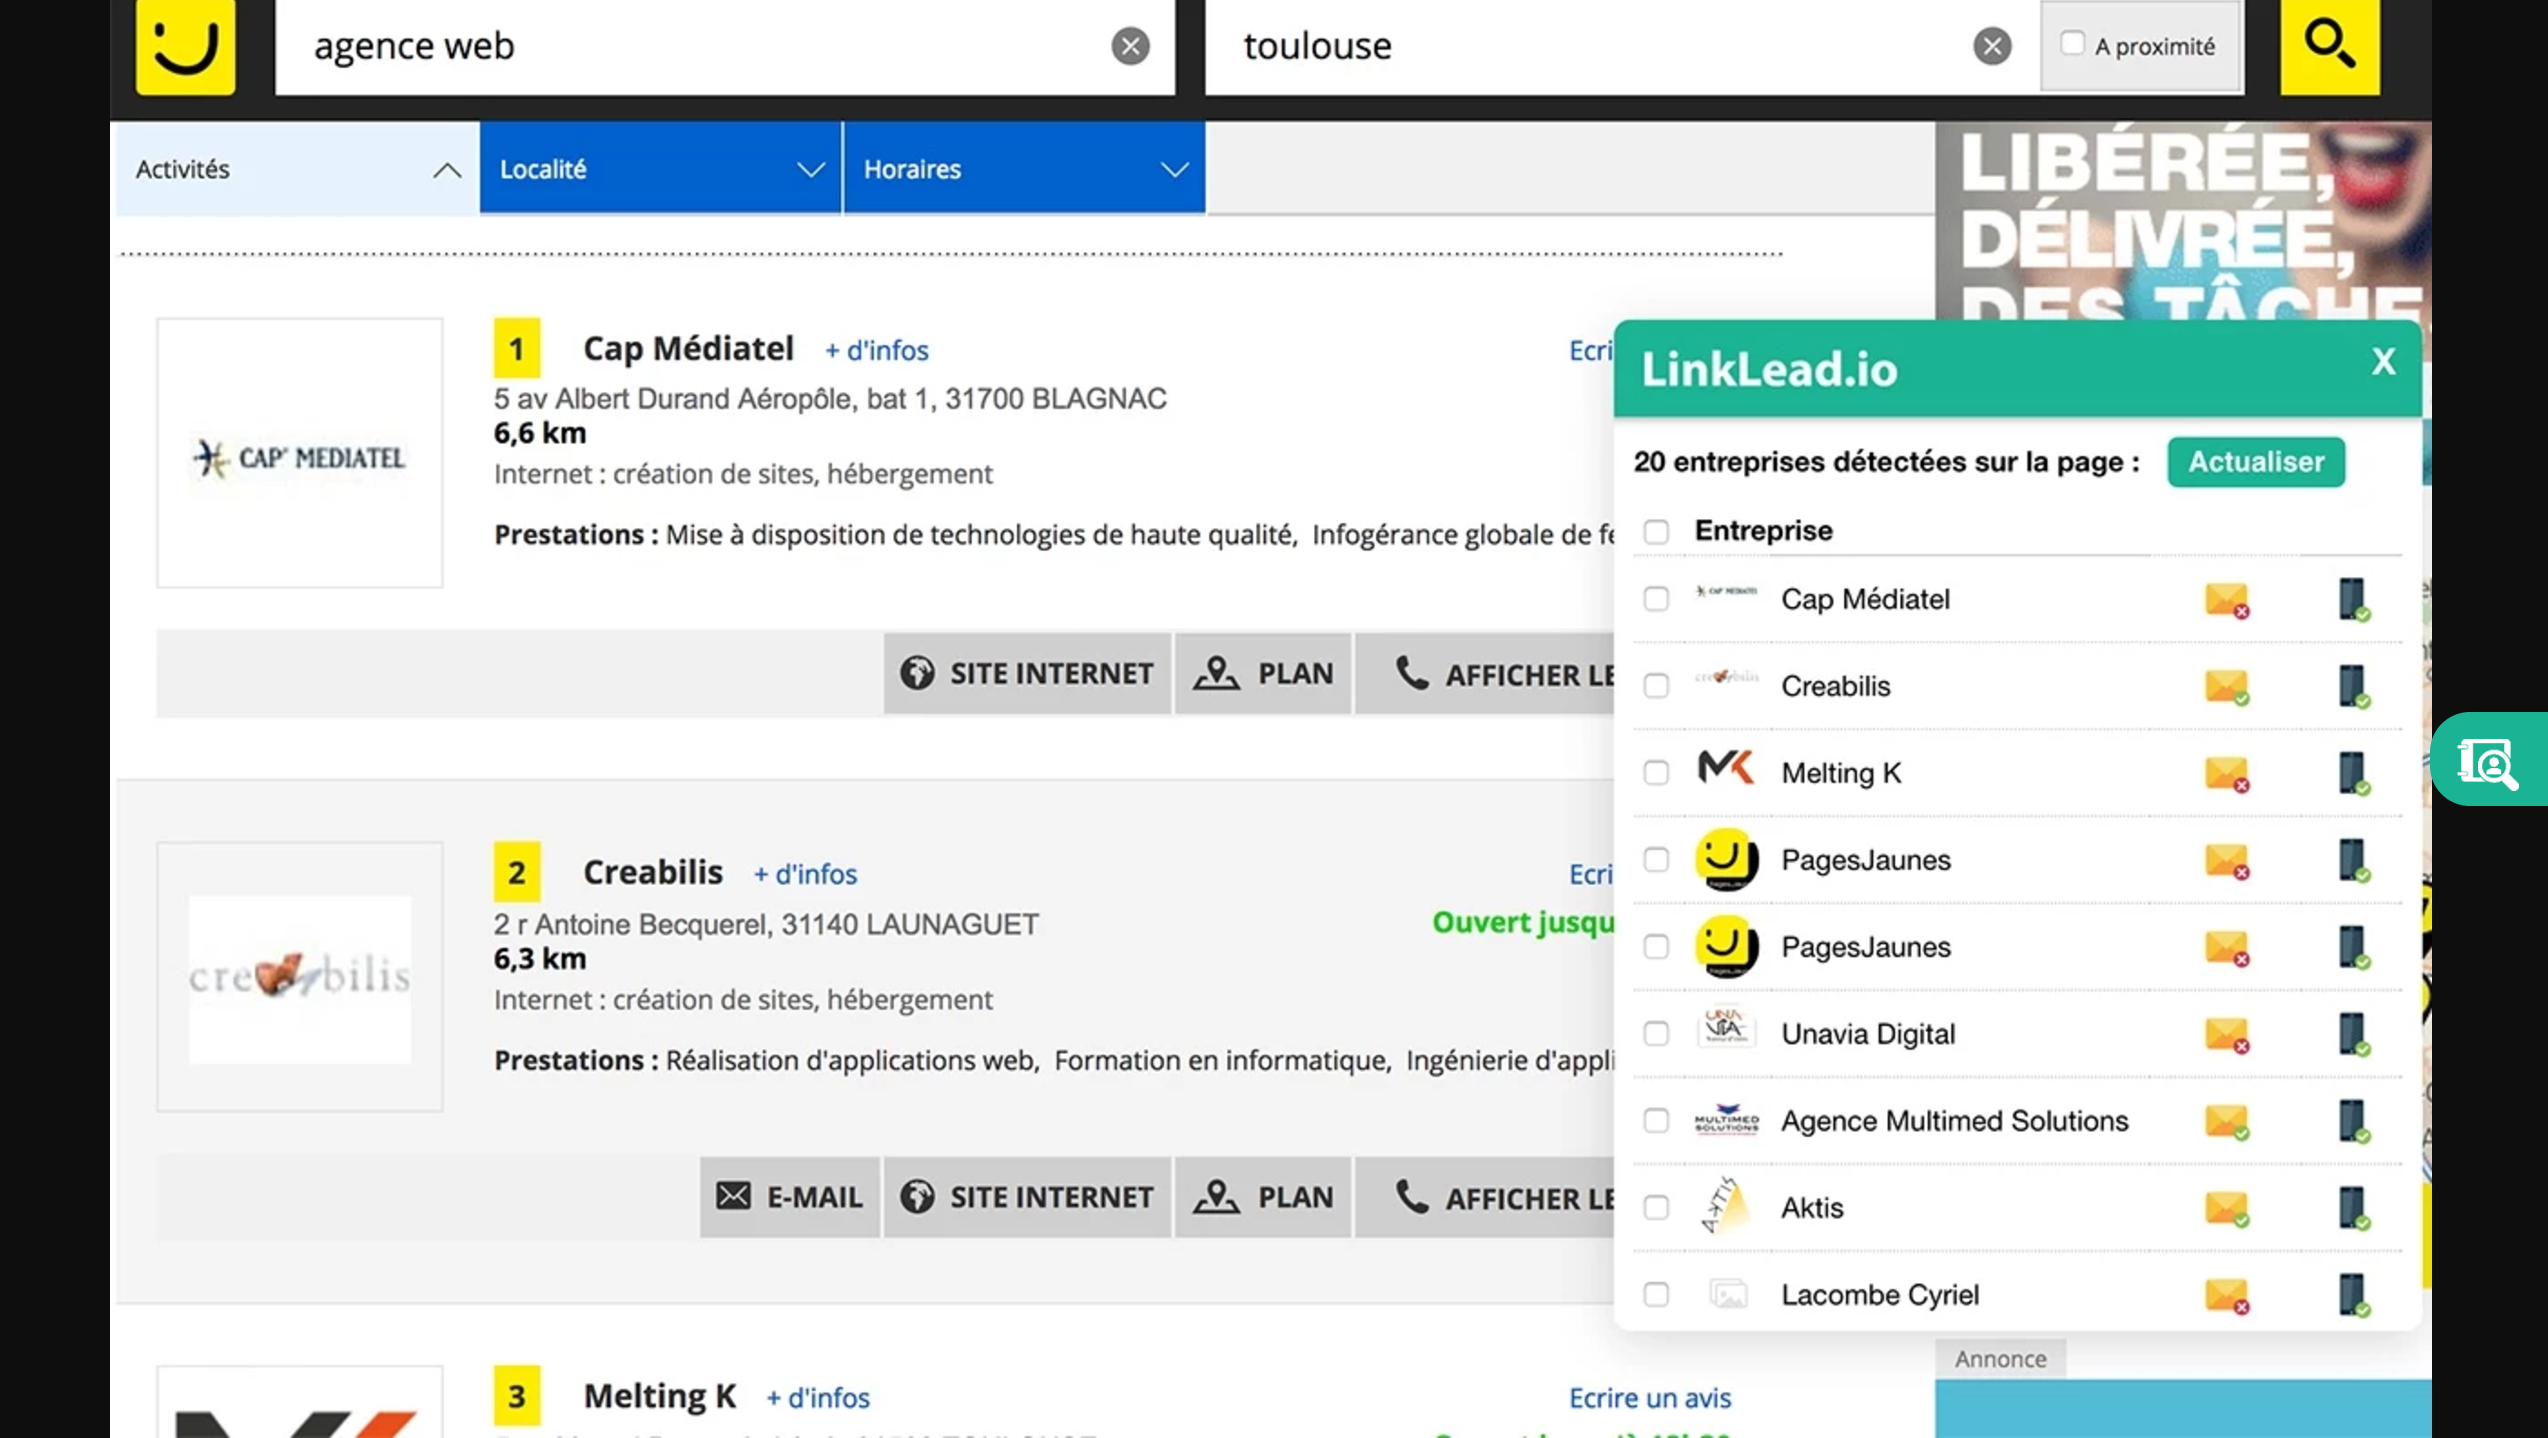
Task: Collapse the Activités filter
Action: point(297,169)
